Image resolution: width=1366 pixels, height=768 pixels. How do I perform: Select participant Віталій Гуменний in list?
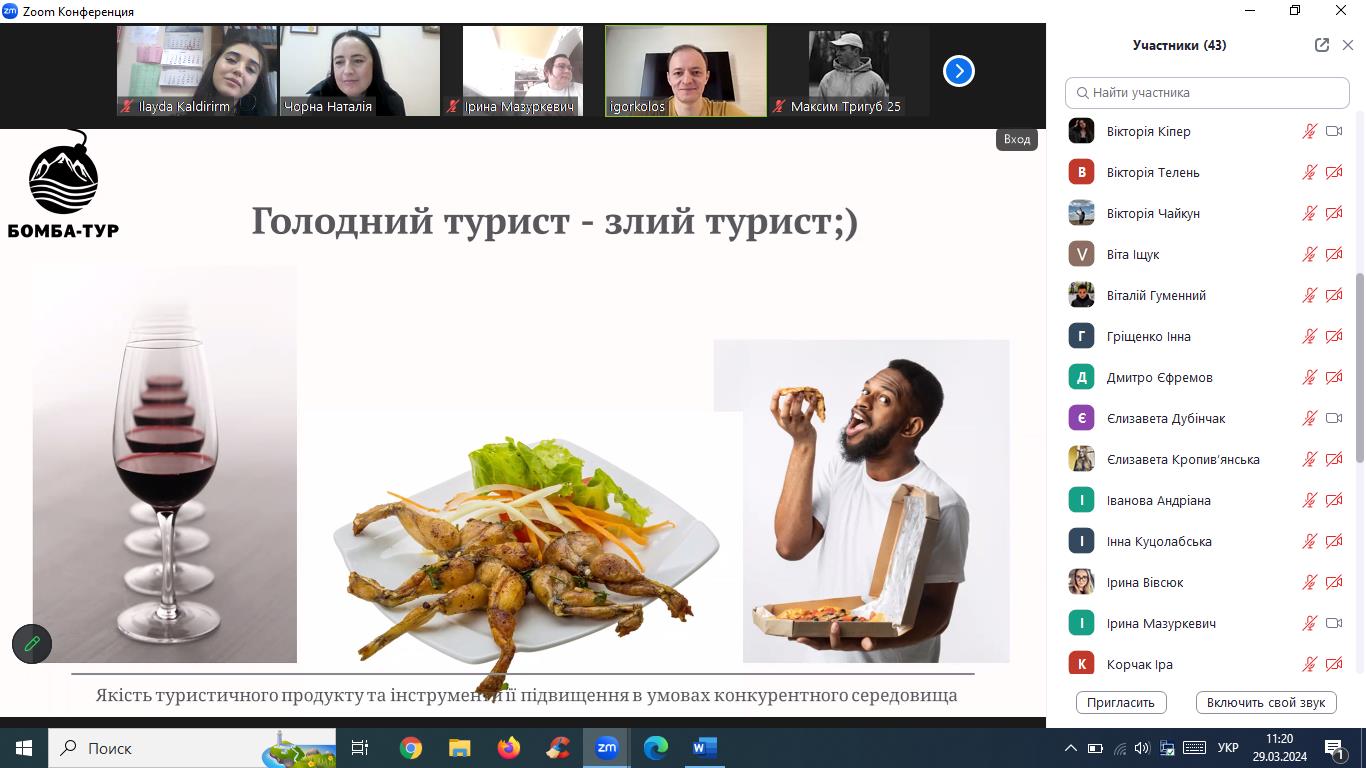(1156, 295)
